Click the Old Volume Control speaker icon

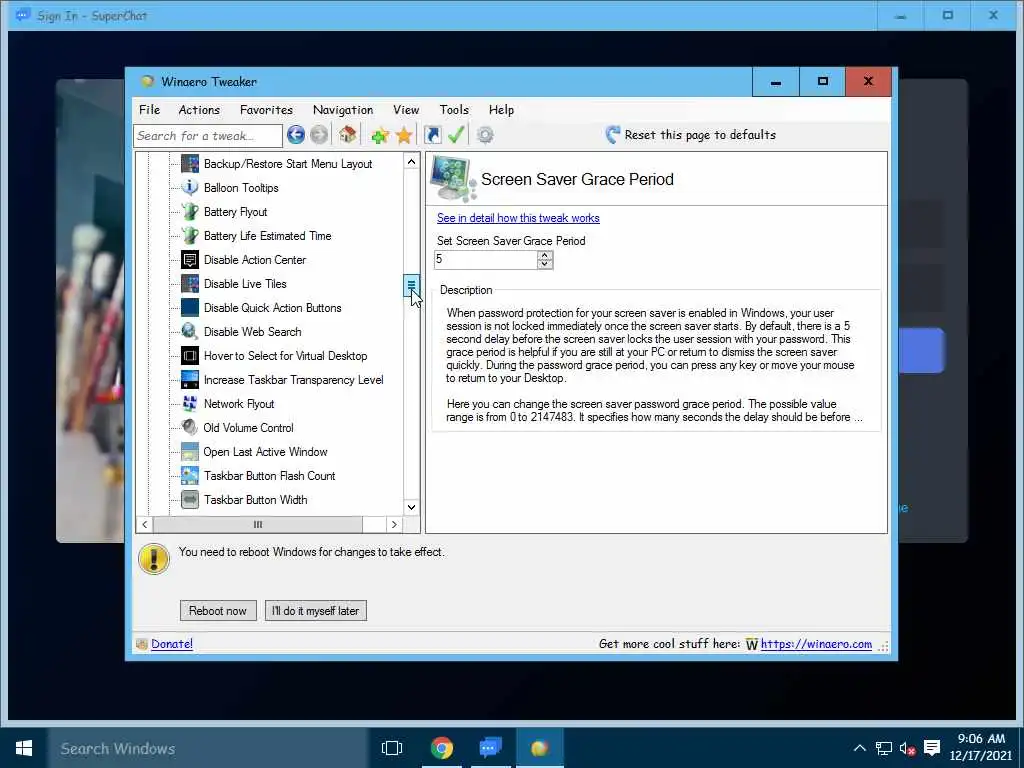point(189,428)
